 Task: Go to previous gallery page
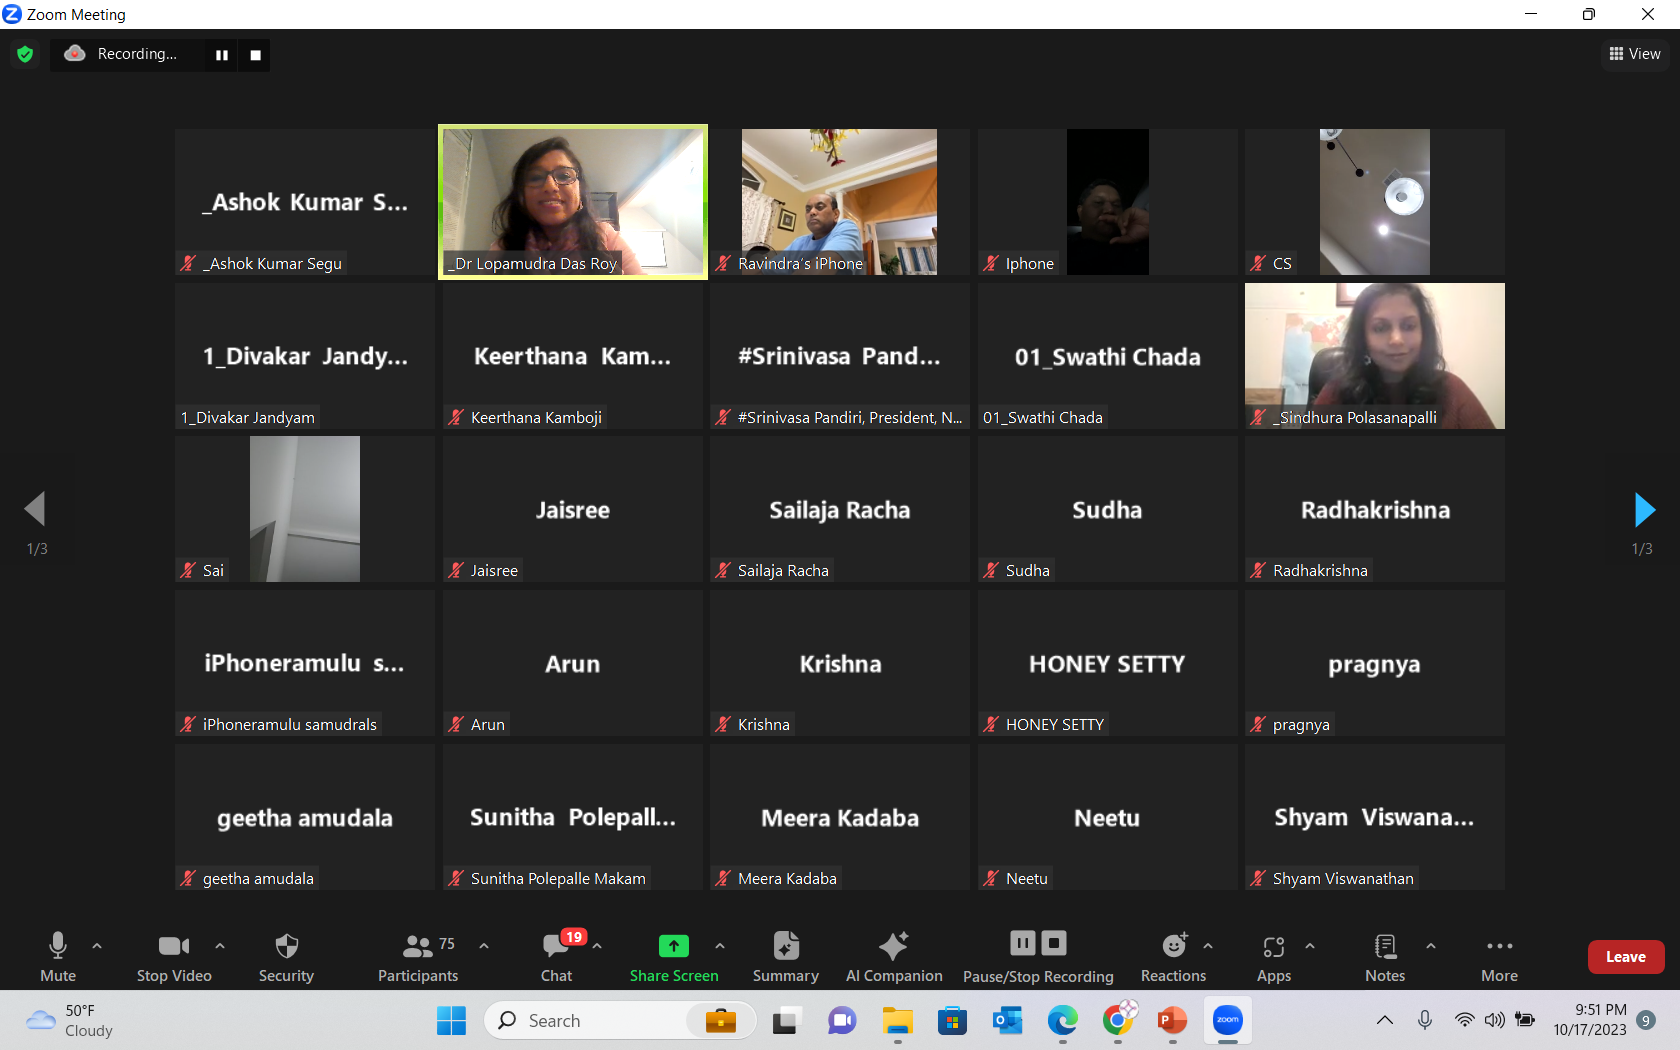pyautogui.click(x=35, y=509)
